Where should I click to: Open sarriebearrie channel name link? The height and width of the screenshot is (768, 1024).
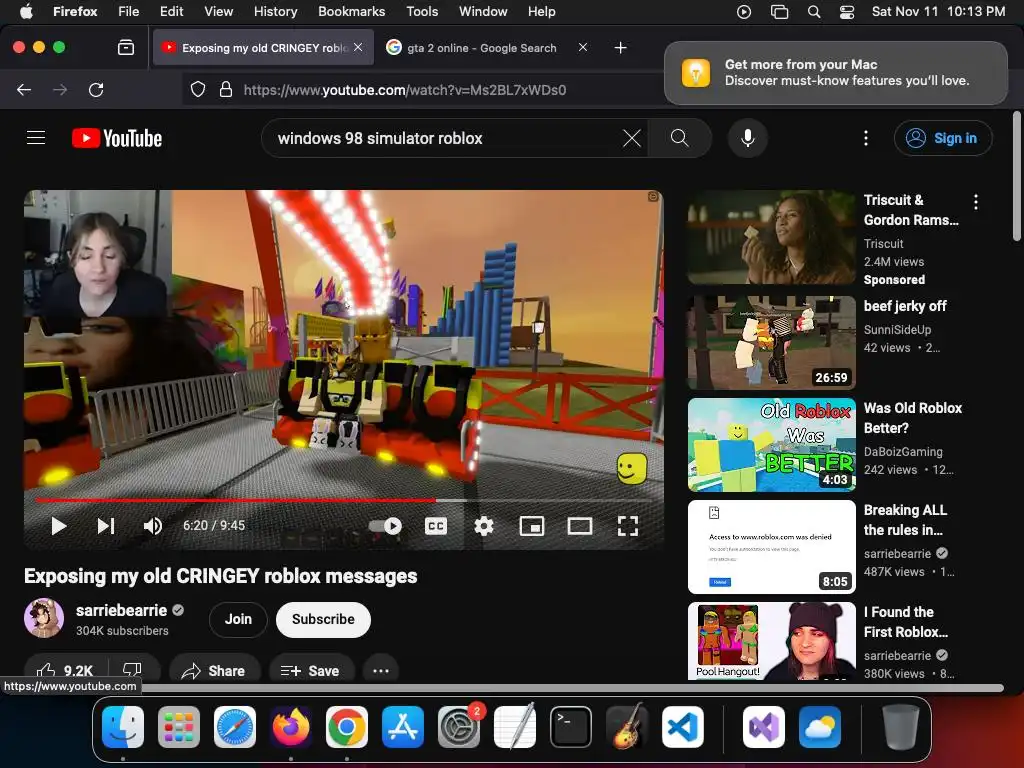121,610
